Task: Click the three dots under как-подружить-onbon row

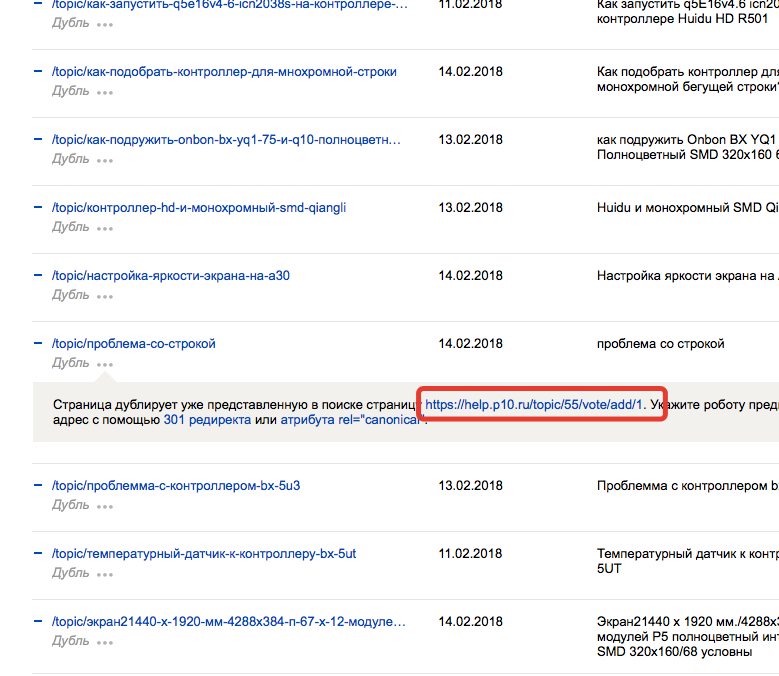Action: (105, 160)
